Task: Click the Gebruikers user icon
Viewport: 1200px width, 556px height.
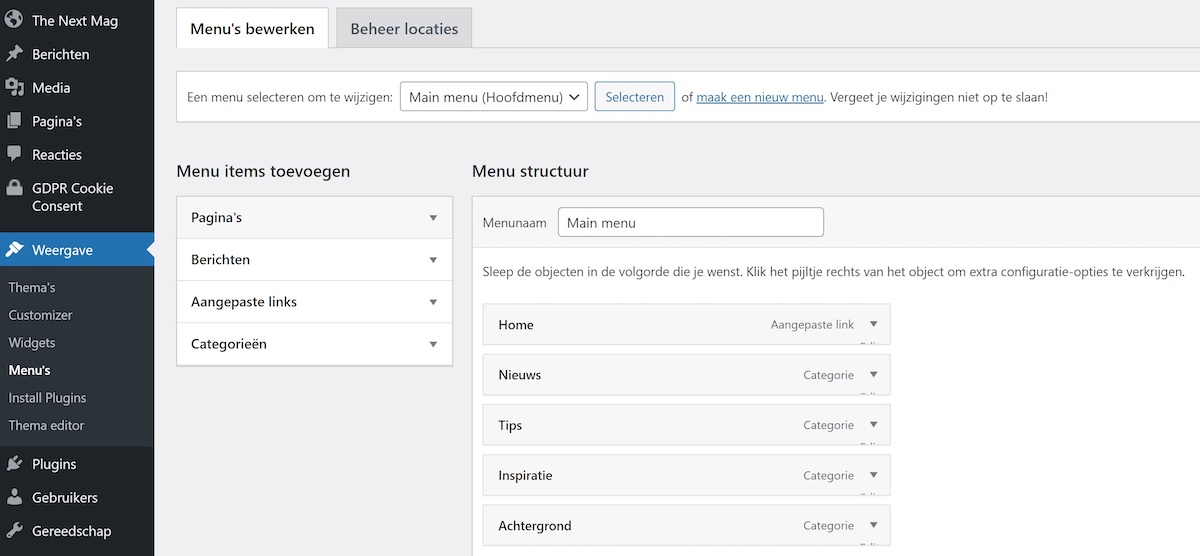Action: point(14,497)
